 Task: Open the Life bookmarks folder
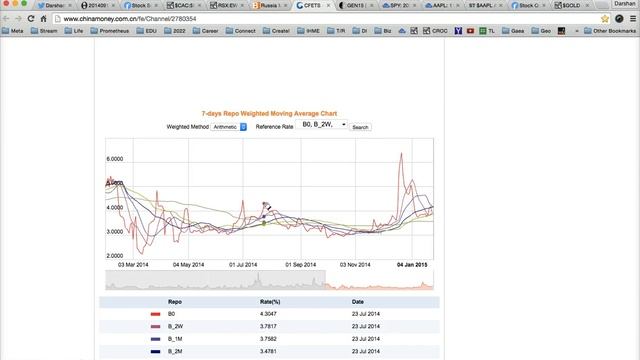click(x=74, y=31)
